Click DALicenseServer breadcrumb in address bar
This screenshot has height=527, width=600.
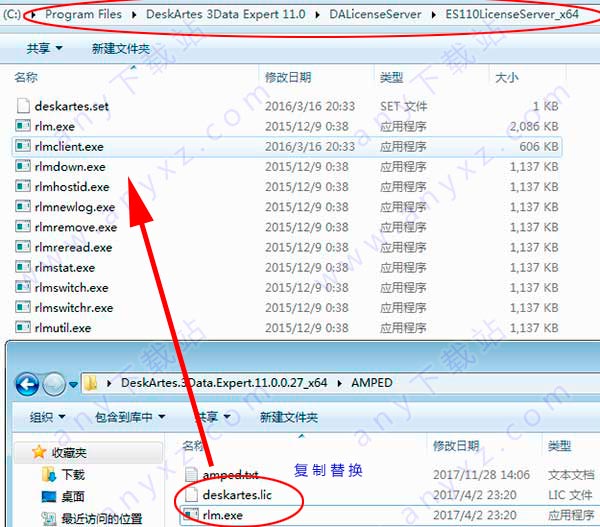click(375, 15)
